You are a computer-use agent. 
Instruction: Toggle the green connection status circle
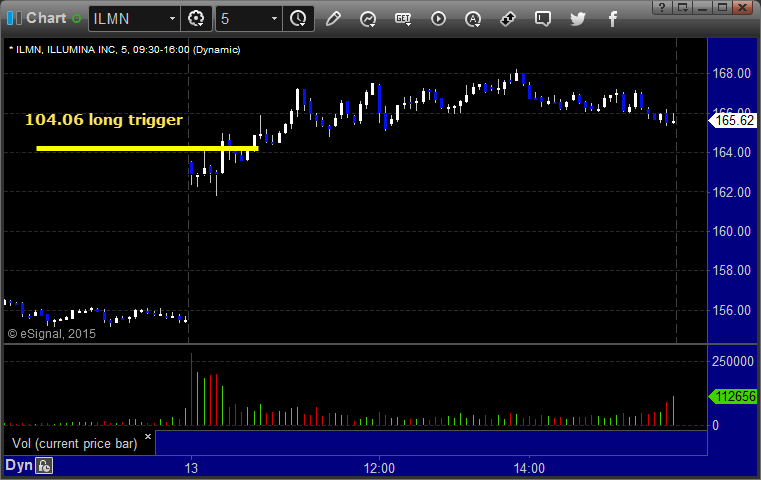click(x=76, y=19)
